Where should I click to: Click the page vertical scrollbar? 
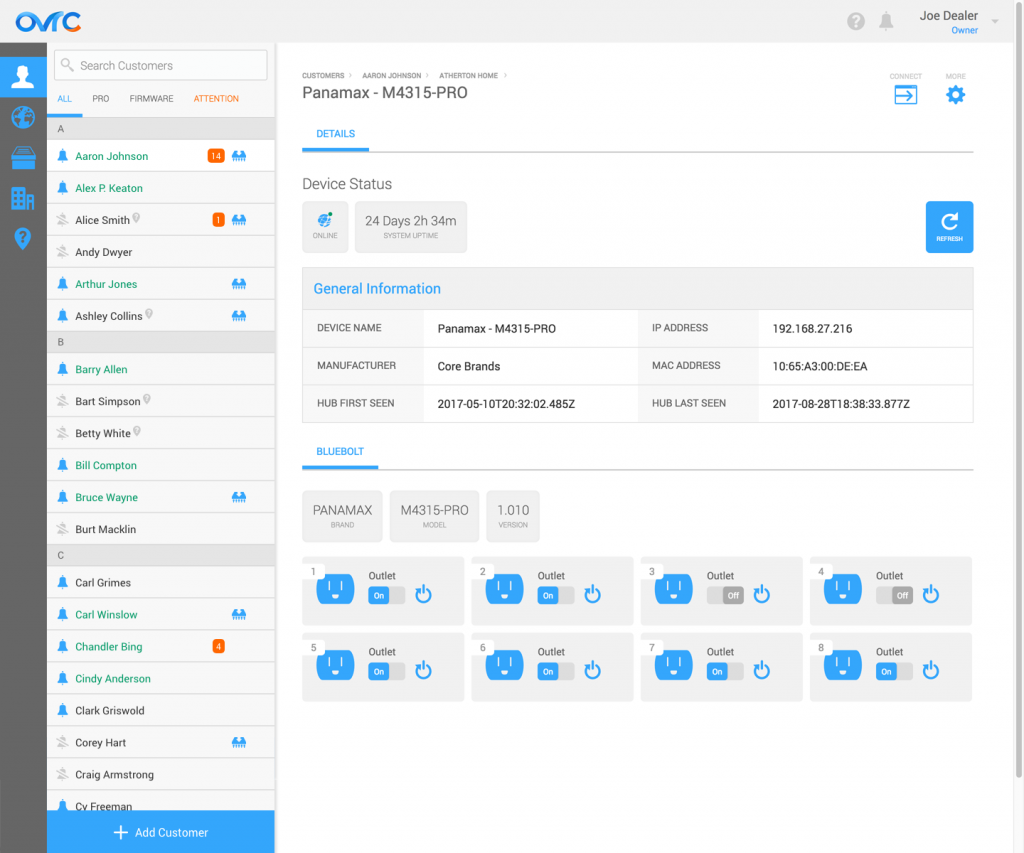pyautogui.click(x=1019, y=392)
